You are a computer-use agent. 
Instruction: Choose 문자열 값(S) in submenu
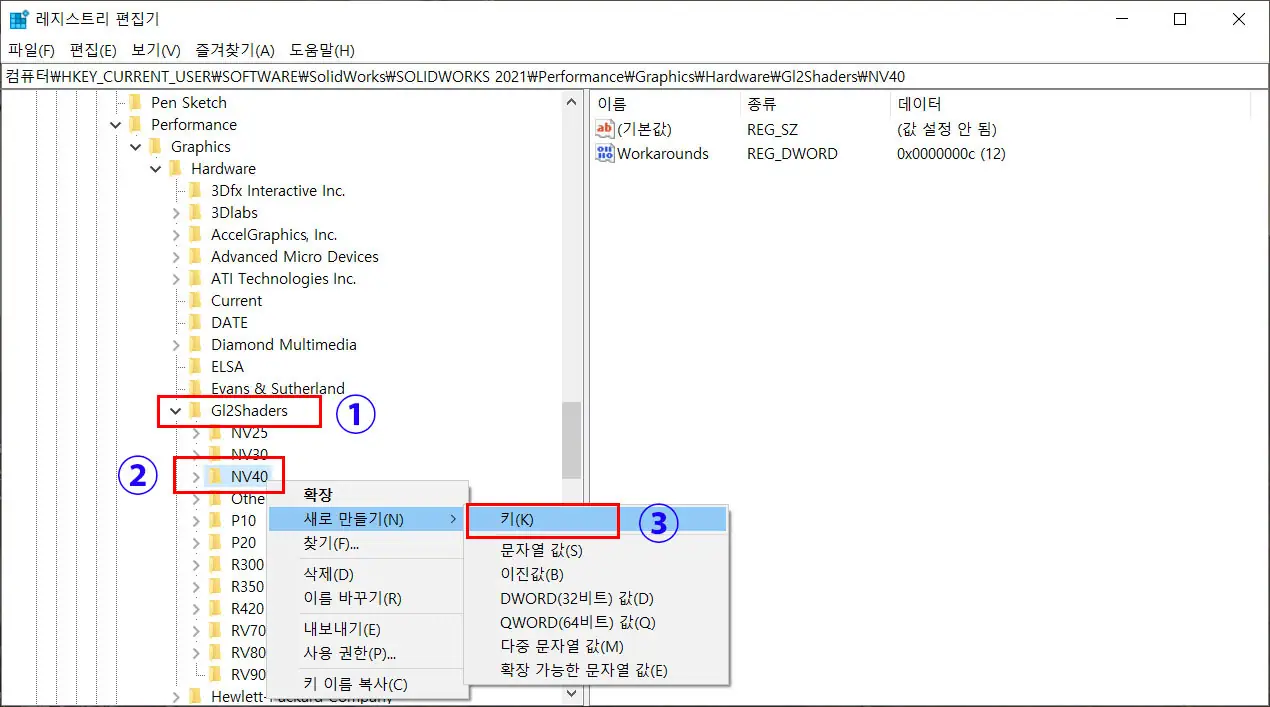point(598,550)
